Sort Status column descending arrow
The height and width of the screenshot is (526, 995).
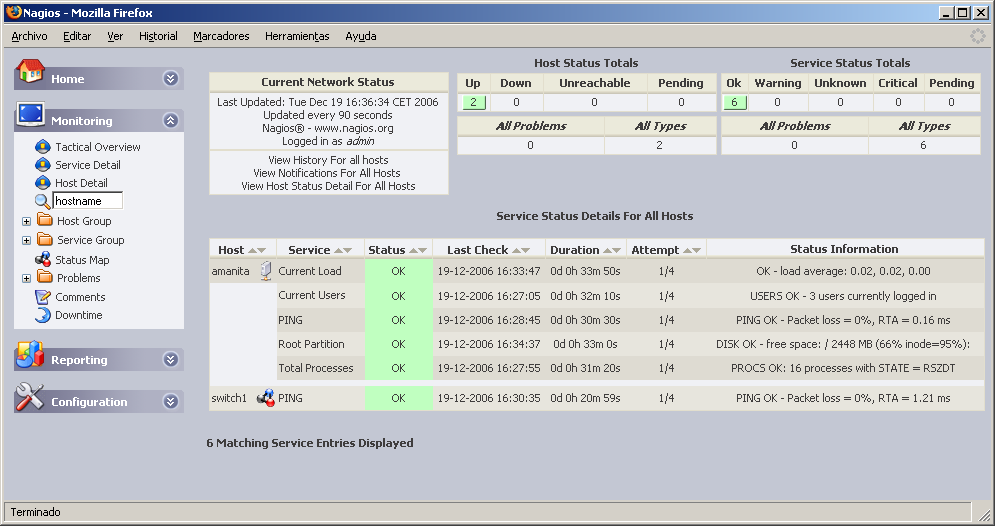[x=422, y=251]
